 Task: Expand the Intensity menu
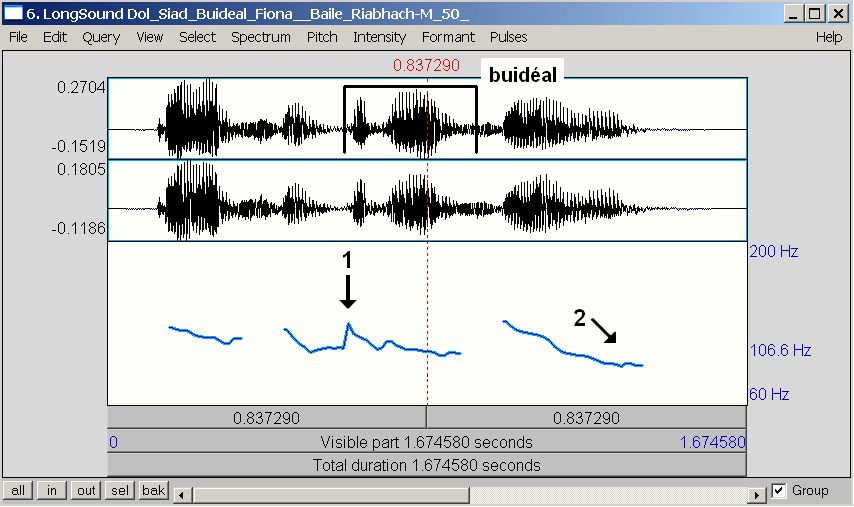[x=379, y=37]
